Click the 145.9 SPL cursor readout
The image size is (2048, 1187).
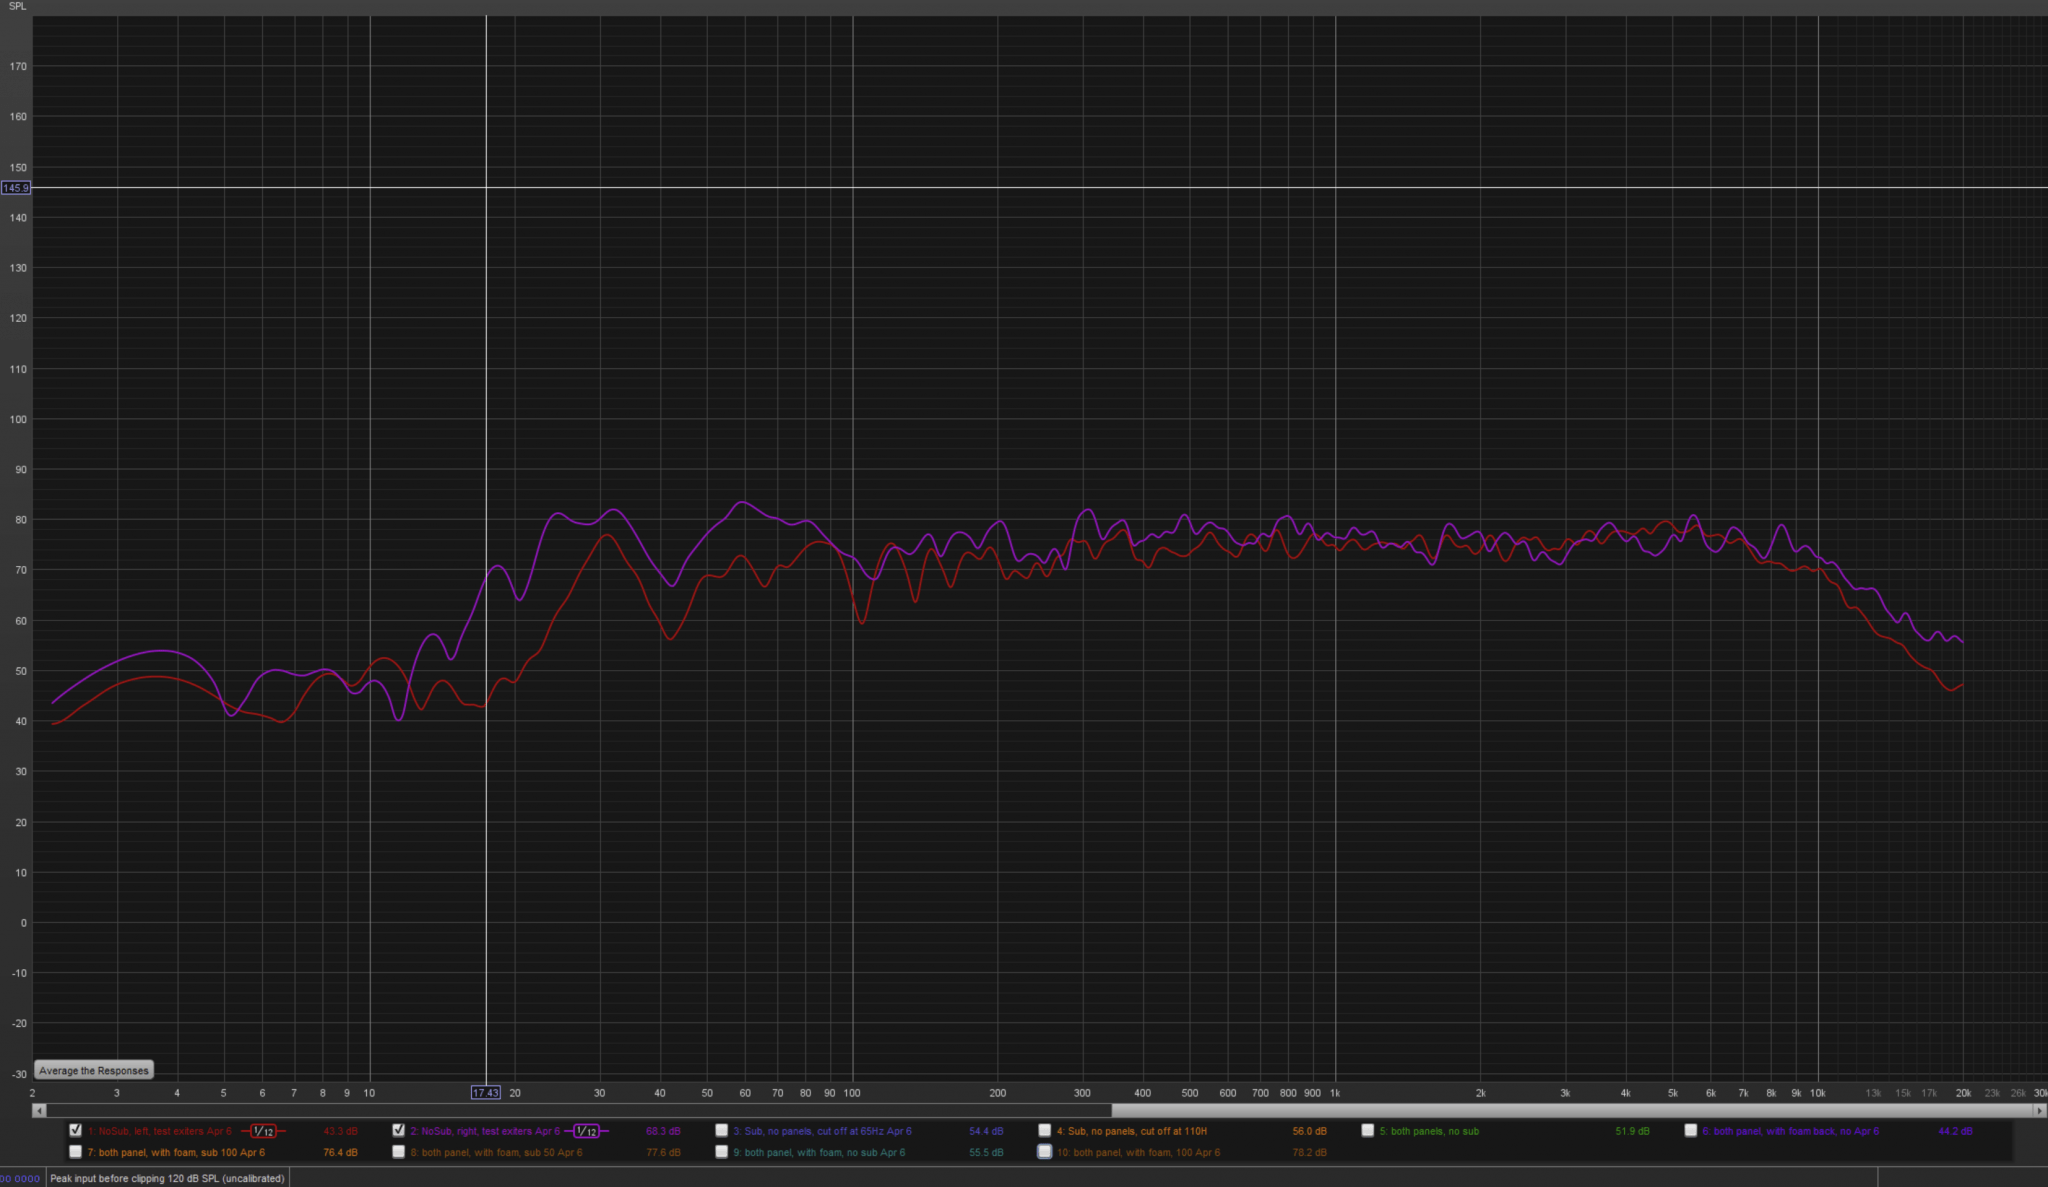coord(16,188)
